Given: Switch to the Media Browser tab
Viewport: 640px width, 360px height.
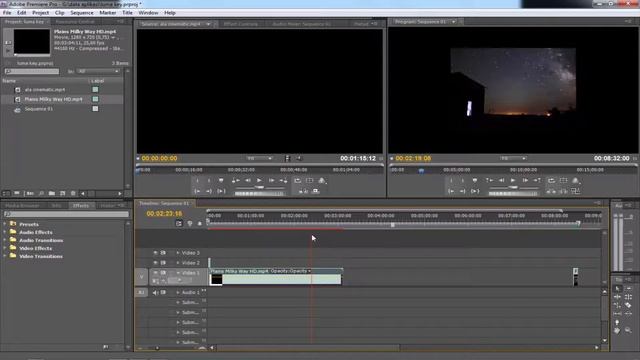Looking at the screenshot, I should click(x=22, y=206).
